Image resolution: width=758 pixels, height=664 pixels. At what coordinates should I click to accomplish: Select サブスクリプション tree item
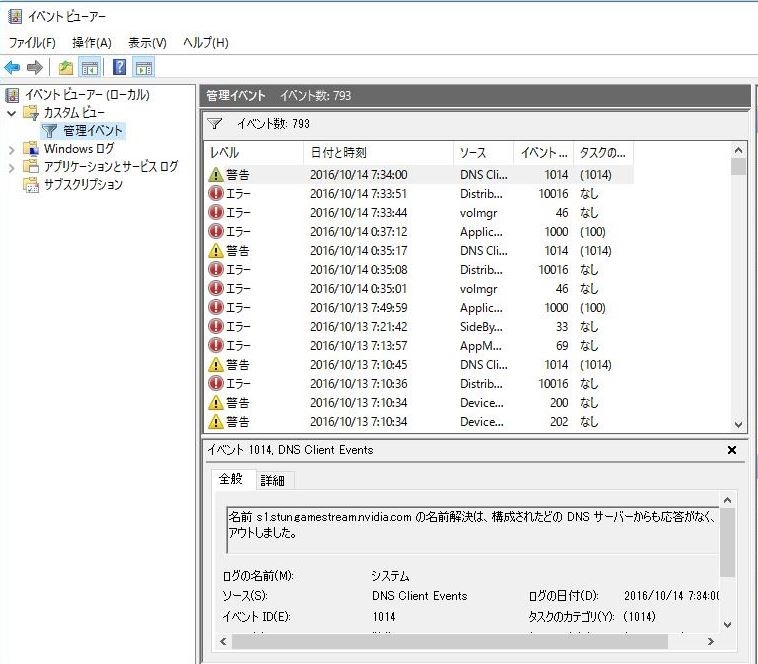tap(84, 185)
